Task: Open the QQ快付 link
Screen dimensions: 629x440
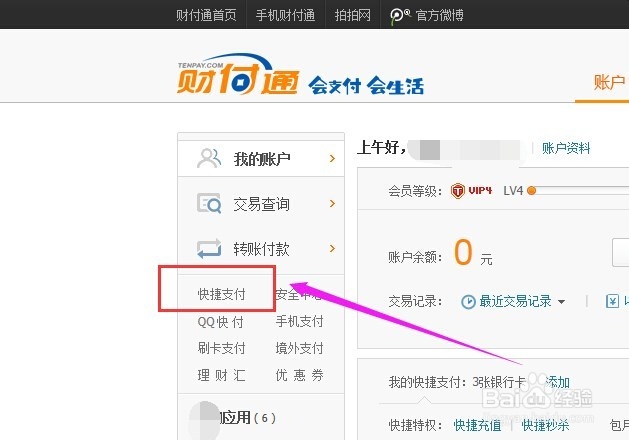Action: 221,322
